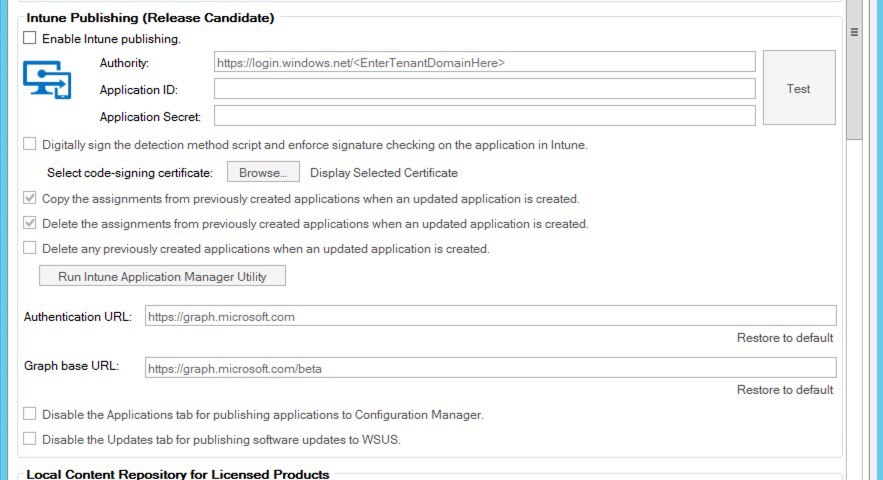
Task: Check disable the Updates tab option
Action: [29, 438]
